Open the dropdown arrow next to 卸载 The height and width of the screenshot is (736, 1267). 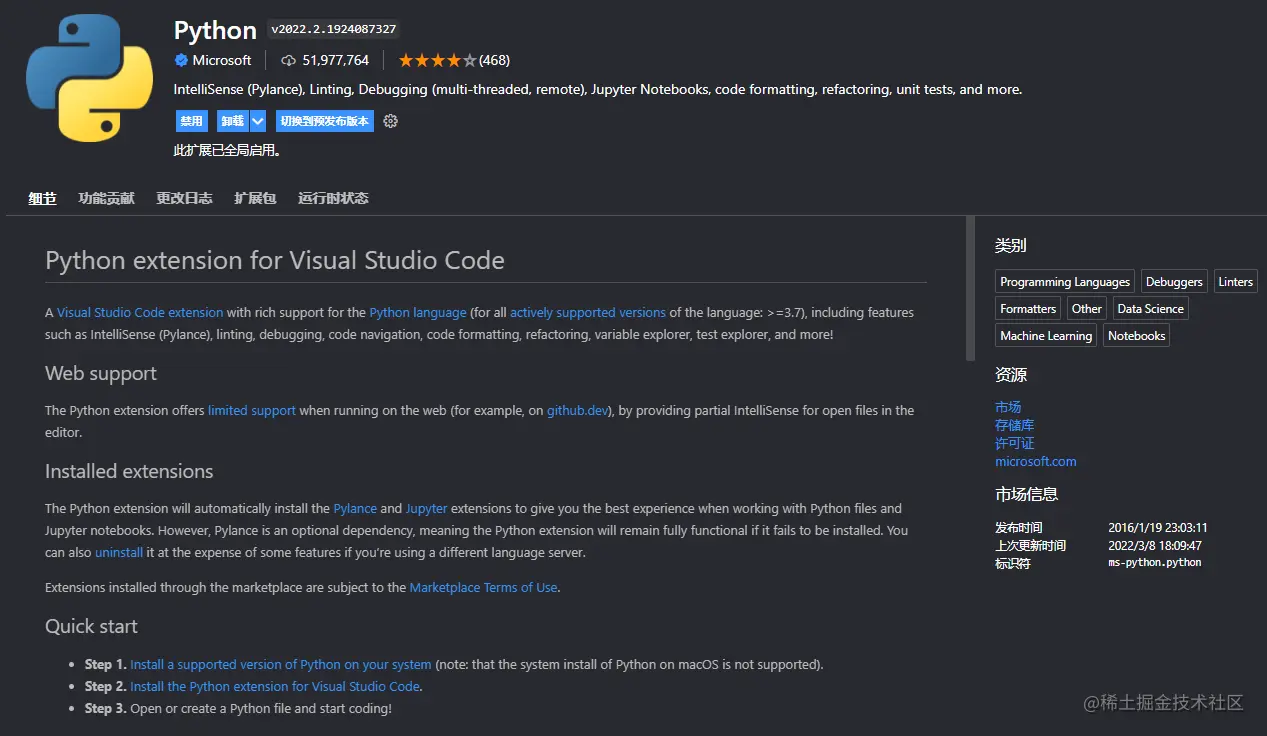pos(258,121)
